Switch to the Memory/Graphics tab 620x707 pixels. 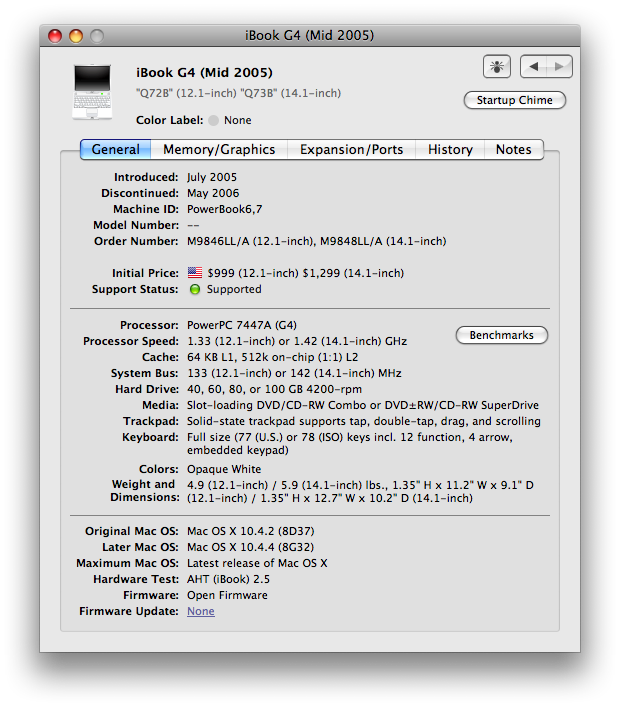click(x=219, y=149)
